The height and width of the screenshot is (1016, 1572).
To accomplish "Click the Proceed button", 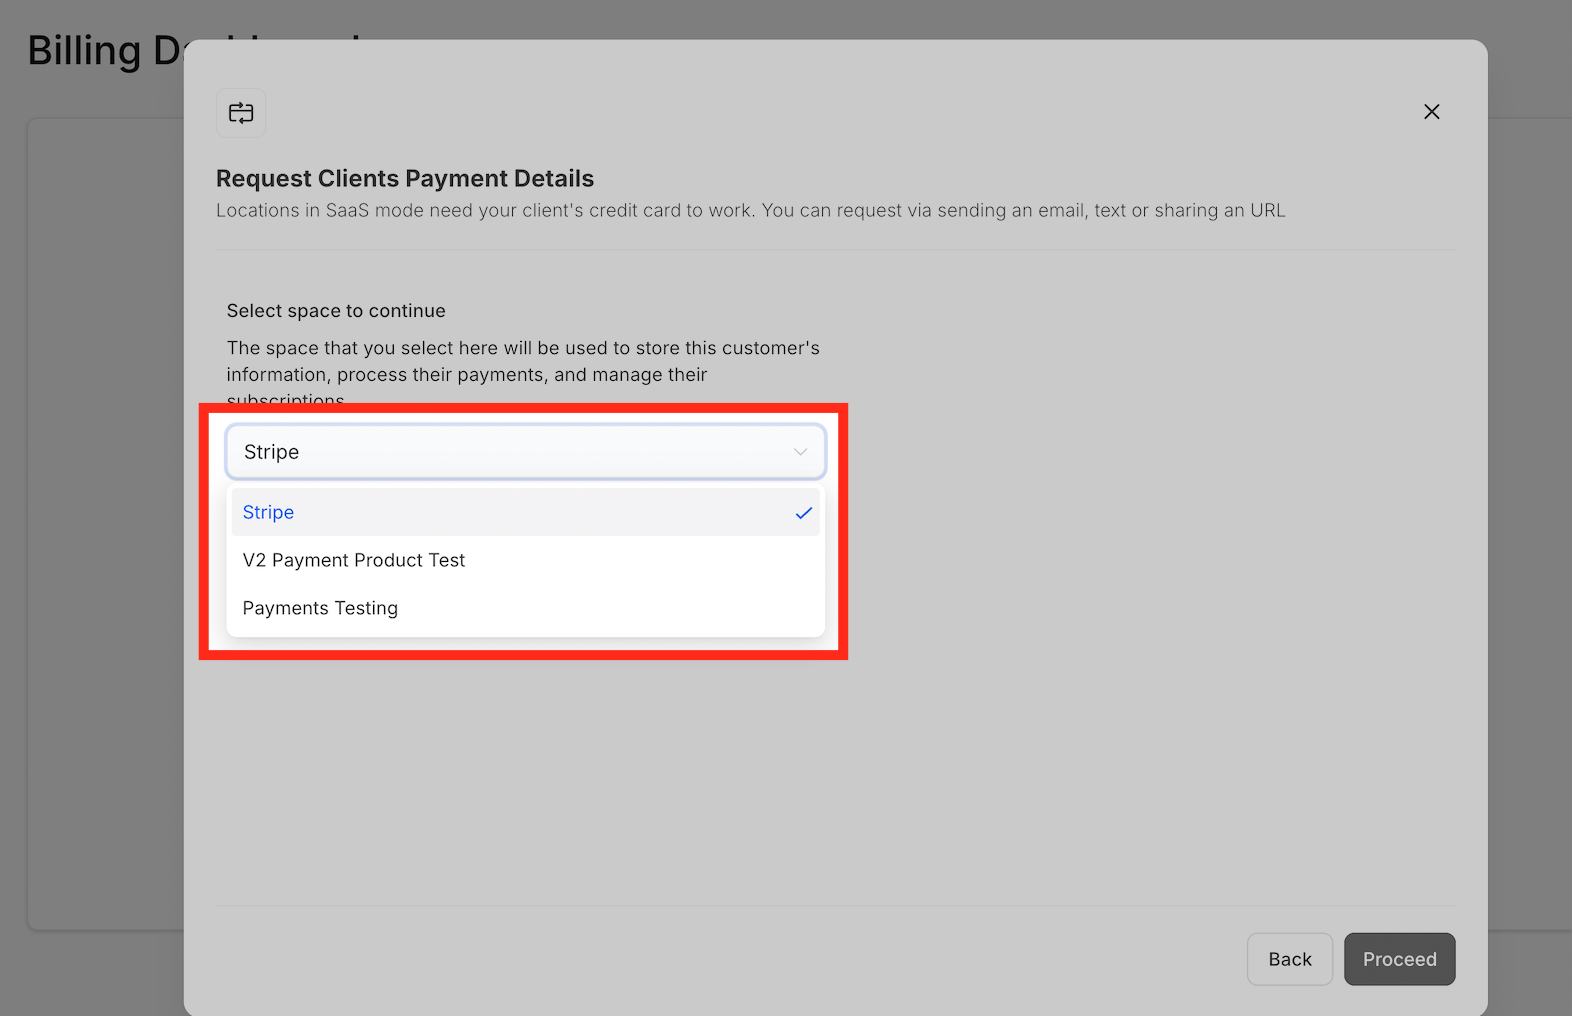I will coord(1399,959).
